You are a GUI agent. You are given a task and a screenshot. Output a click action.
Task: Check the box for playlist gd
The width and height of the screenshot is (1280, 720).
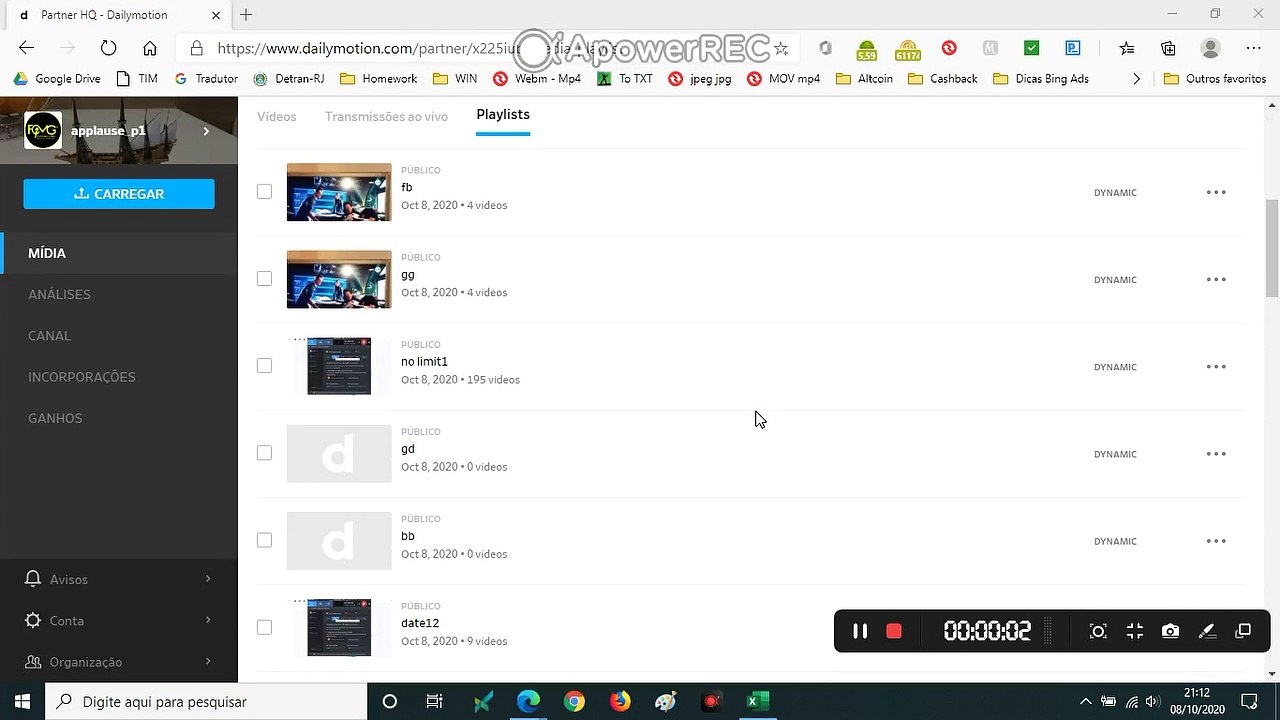(x=264, y=453)
